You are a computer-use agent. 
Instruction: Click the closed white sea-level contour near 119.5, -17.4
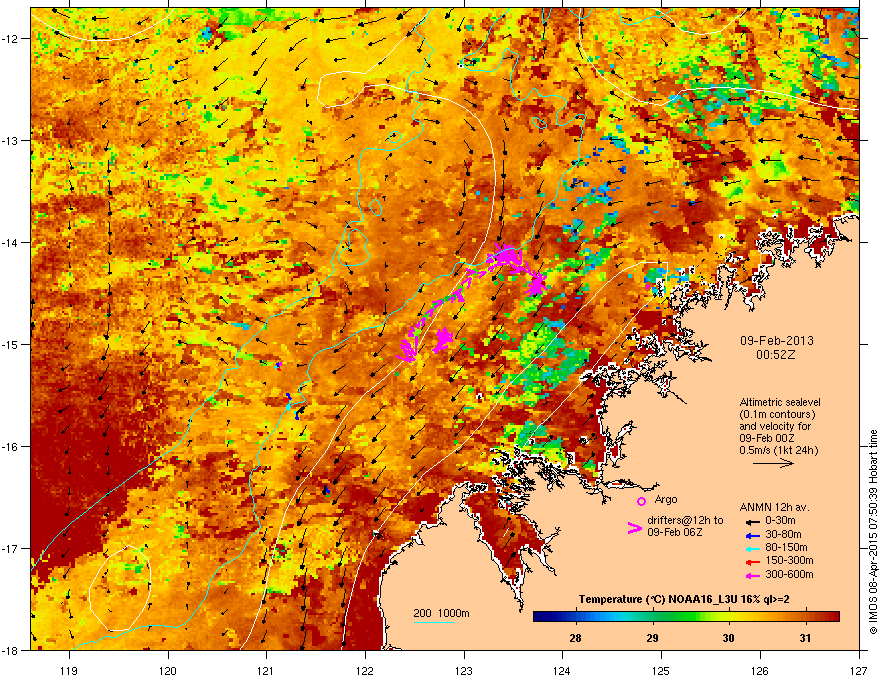(x=120, y=588)
